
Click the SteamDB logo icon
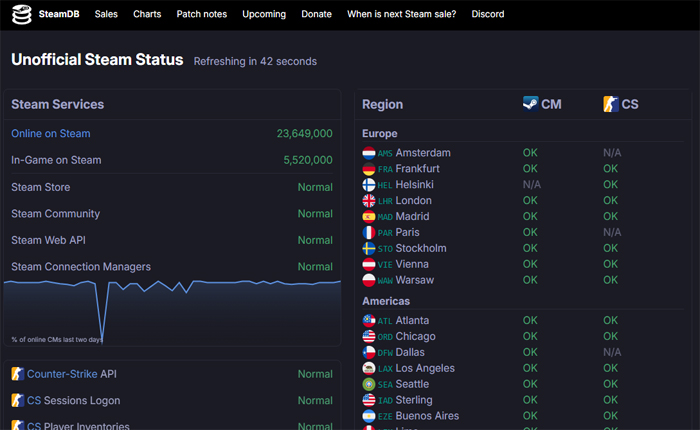click(22, 14)
